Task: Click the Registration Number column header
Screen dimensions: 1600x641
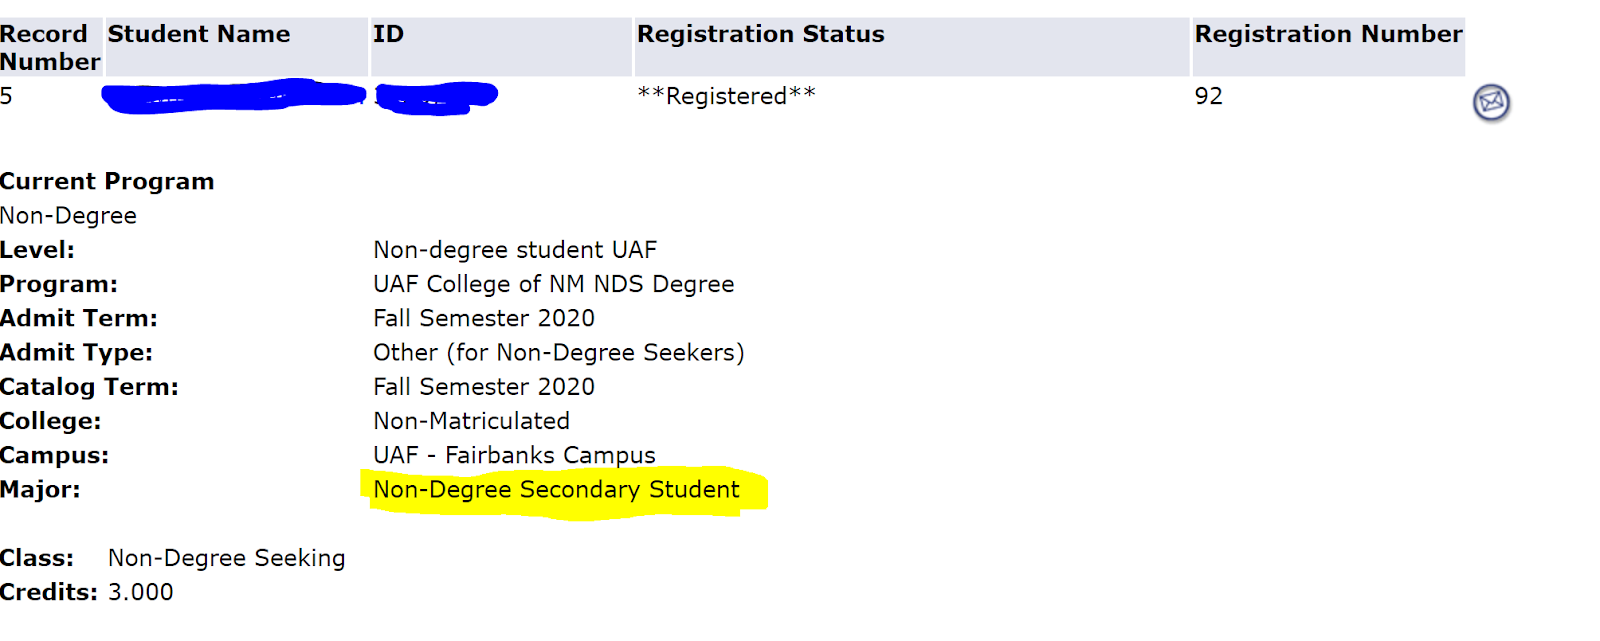Action: click(x=1328, y=34)
